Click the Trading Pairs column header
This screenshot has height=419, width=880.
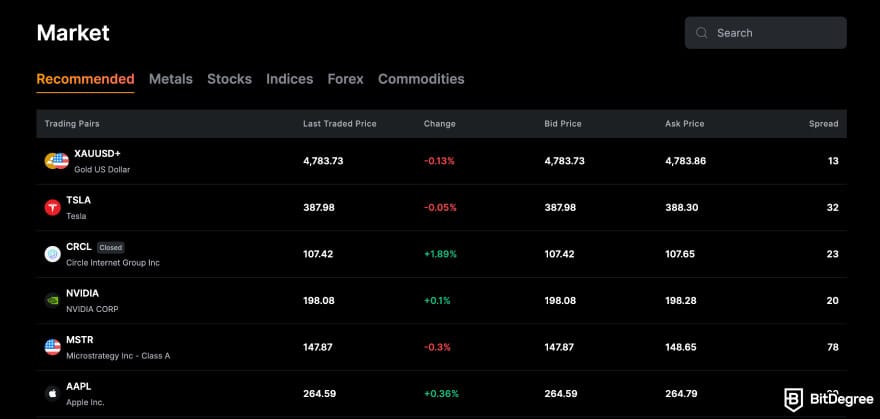pos(72,123)
